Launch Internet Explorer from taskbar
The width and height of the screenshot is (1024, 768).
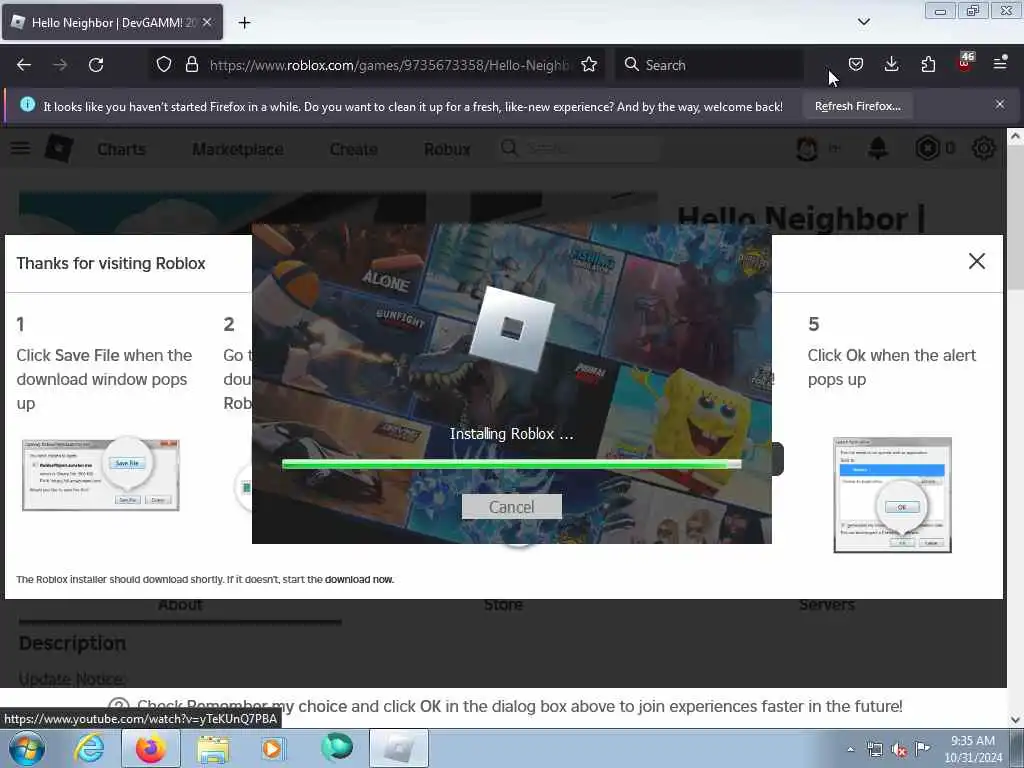click(x=89, y=748)
